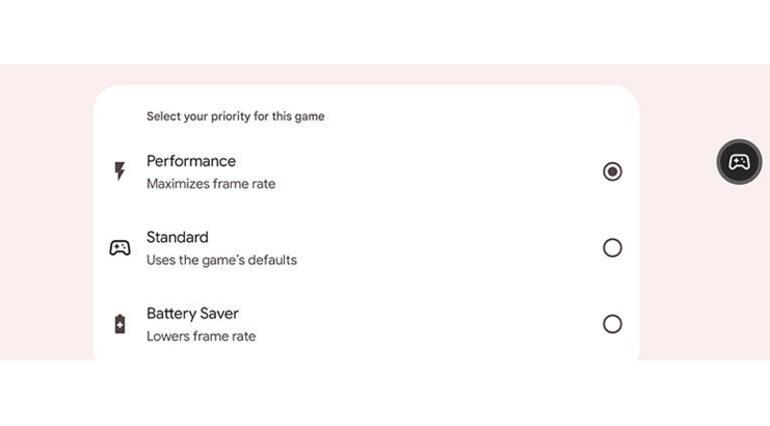Select the Standard radio button
The image size is (770, 426).
(x=612, y=248)
